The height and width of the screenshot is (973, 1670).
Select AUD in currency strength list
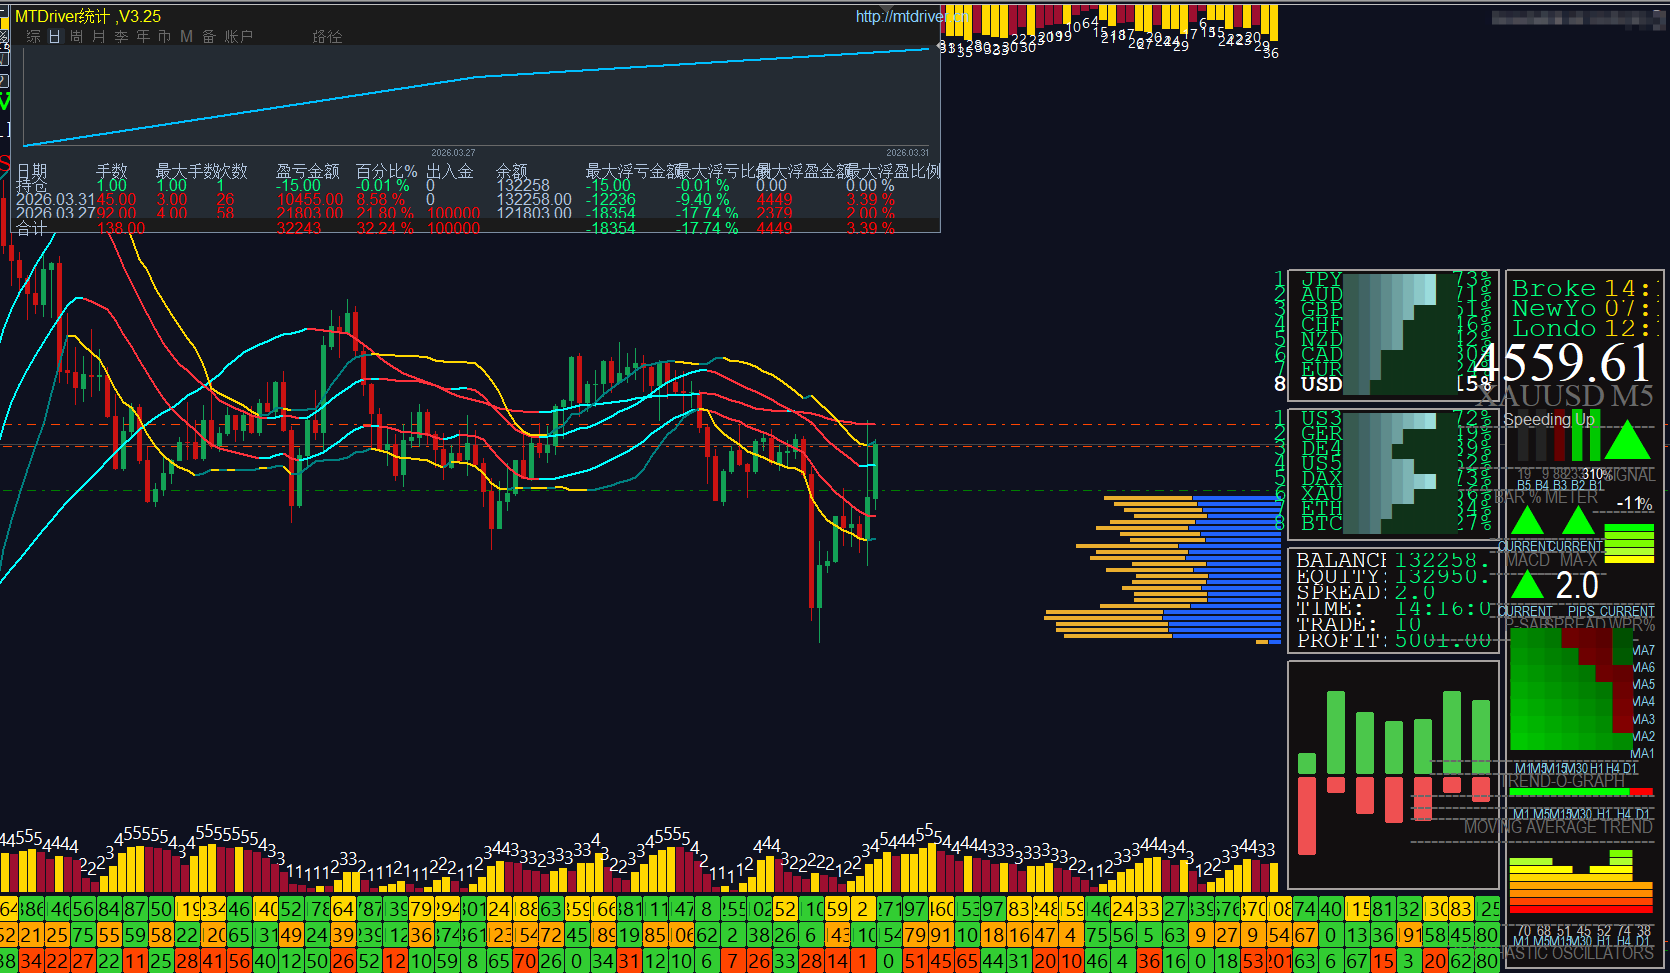pos(1321,294)
